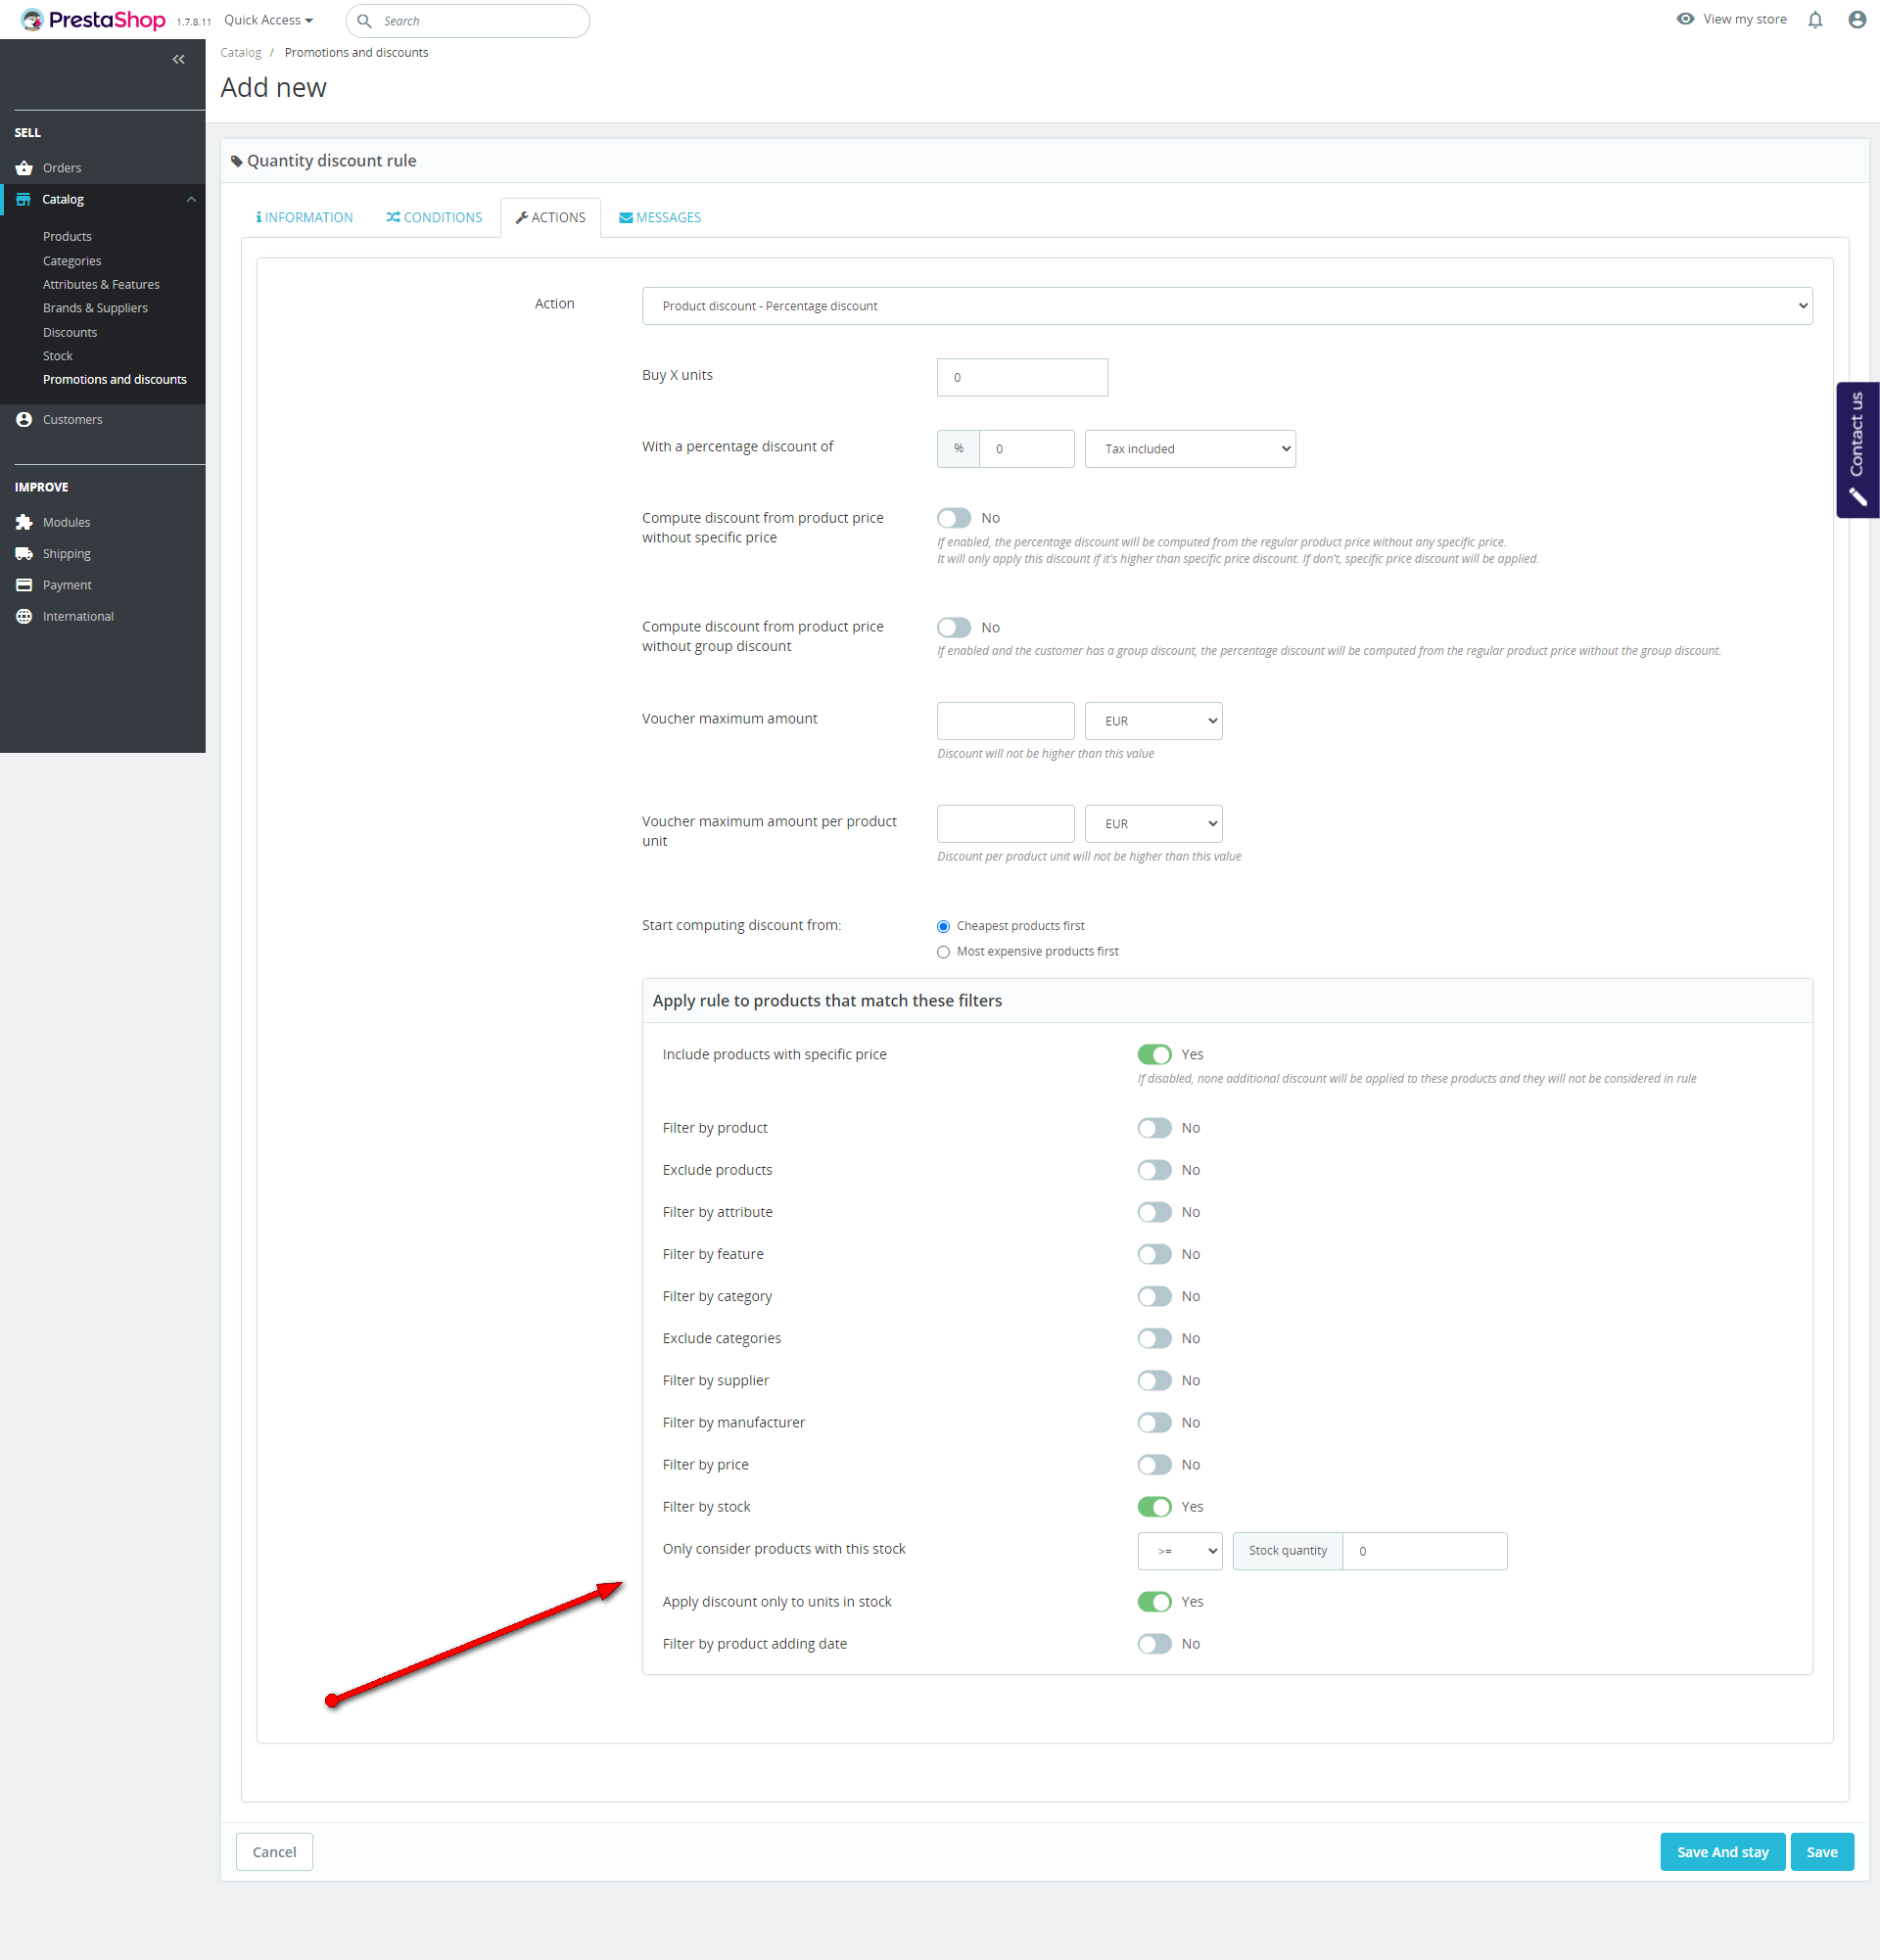
Task: Click the Save And stay button
Action: coord(1722,1852)
